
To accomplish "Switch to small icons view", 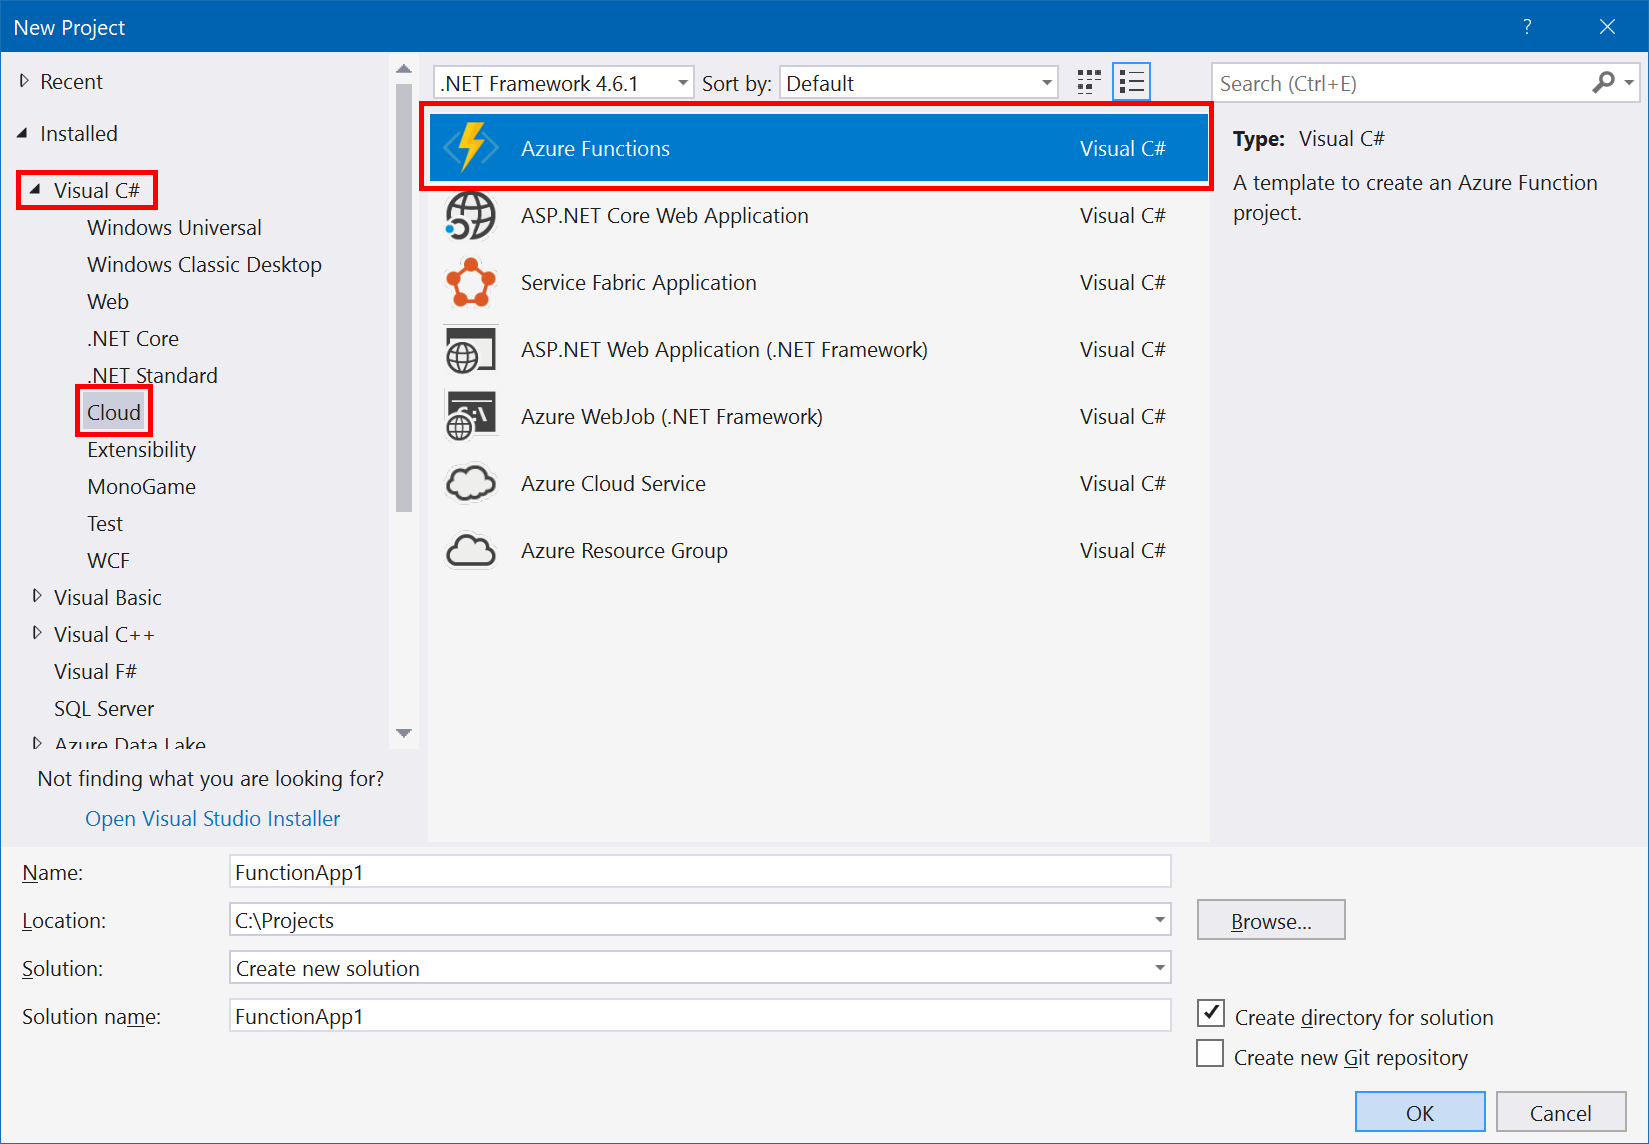I will click(1089, 82).
